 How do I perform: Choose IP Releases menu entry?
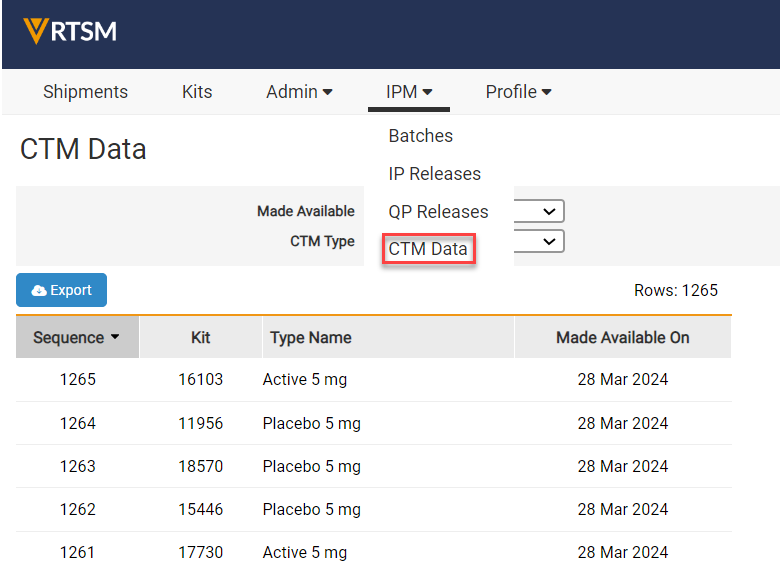(434, 174)
